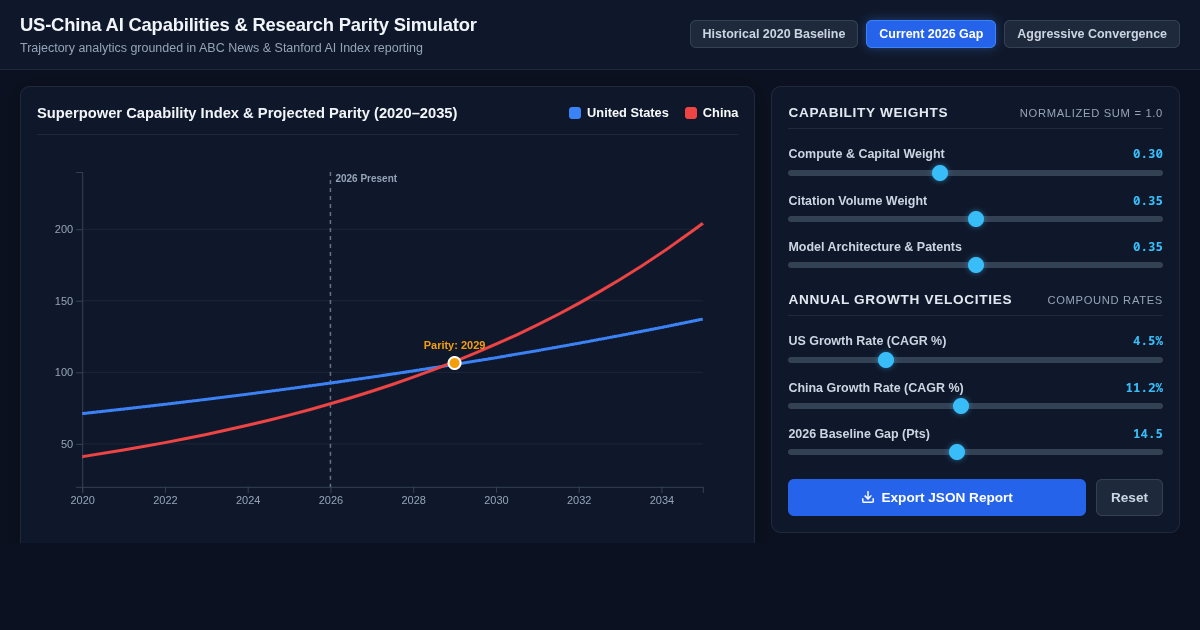The width and height of the screenshot is (1200, 630).
Task: Click the US Growth Rate slider handle
Action: (886, 360)
